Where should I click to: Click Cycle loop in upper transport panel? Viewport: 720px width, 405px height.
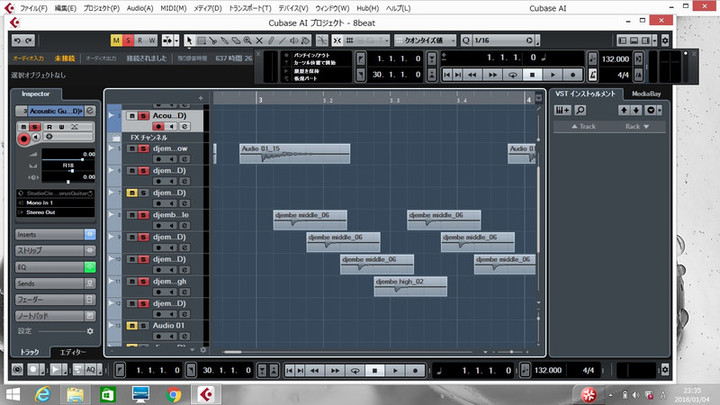[x=512, y=74]
